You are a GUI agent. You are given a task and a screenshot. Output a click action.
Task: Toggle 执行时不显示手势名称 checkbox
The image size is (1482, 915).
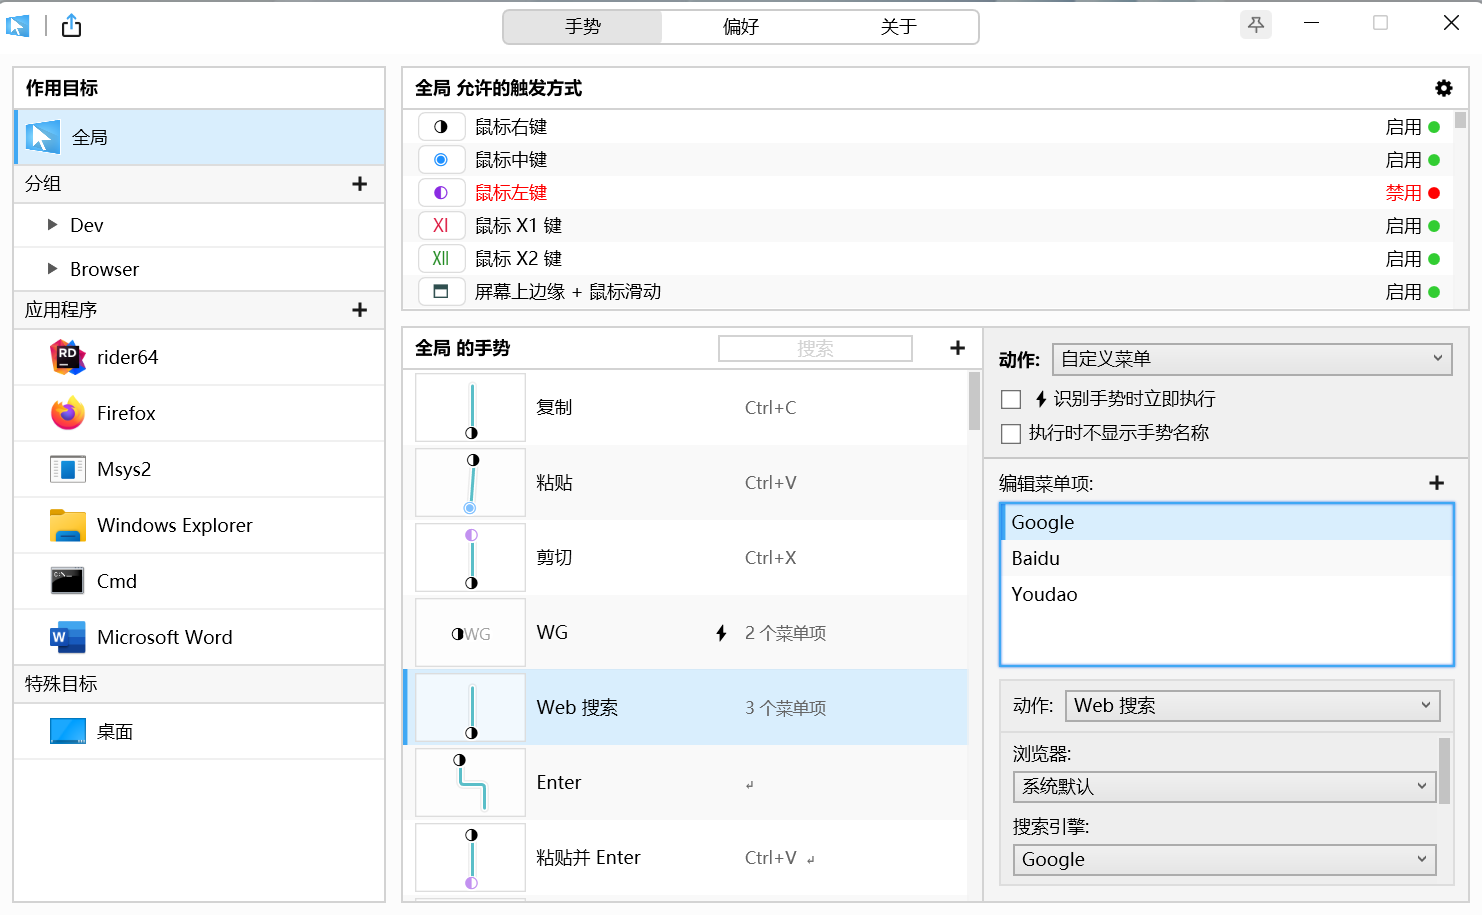point(1011,434)
